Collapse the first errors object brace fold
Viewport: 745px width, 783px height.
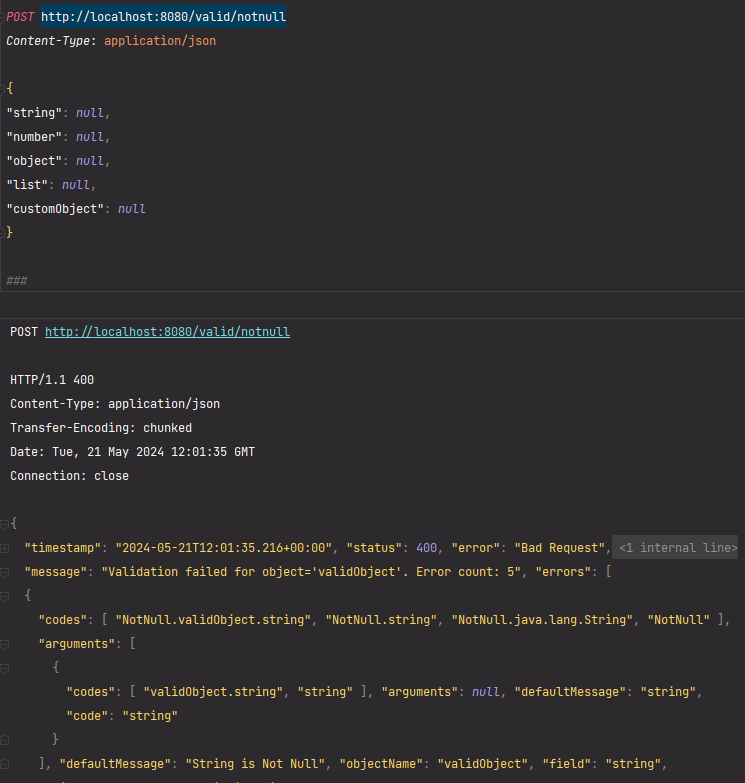(x=4, y=597)
